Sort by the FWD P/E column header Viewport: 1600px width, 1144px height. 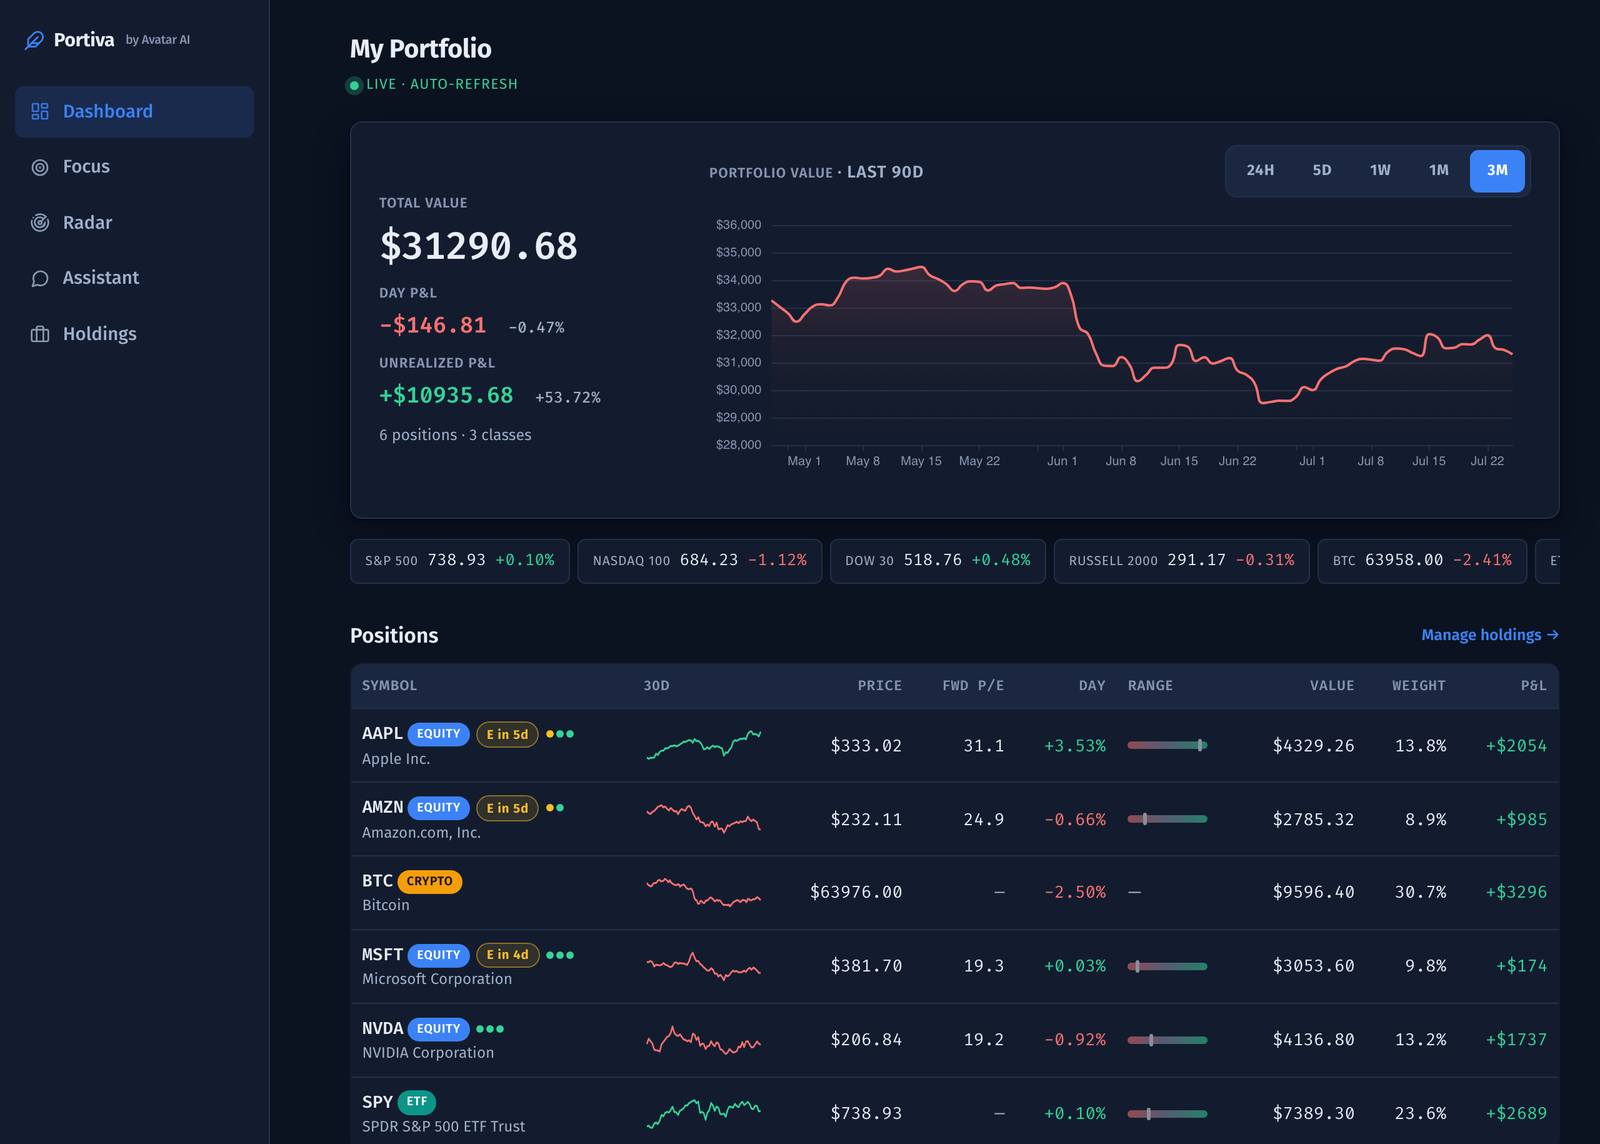click(973, 686)
